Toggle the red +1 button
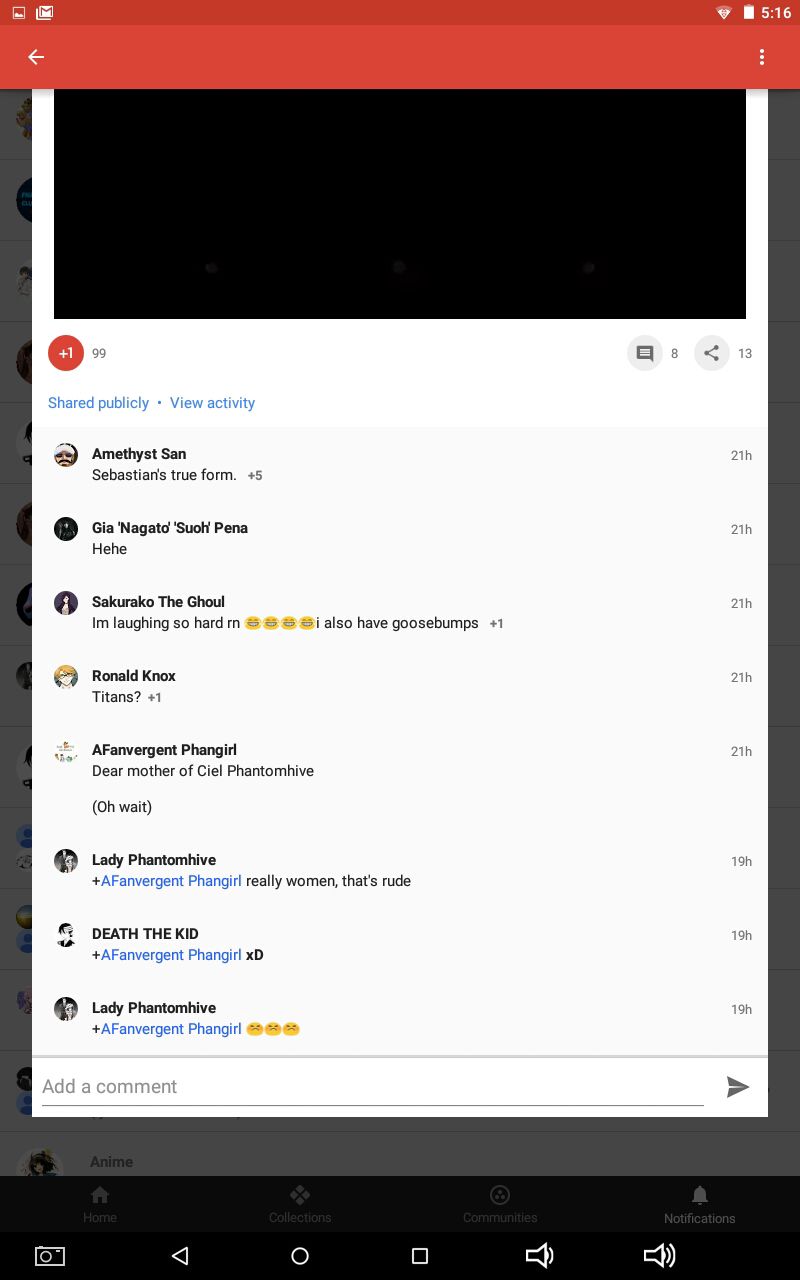 (x=66, y=353)
